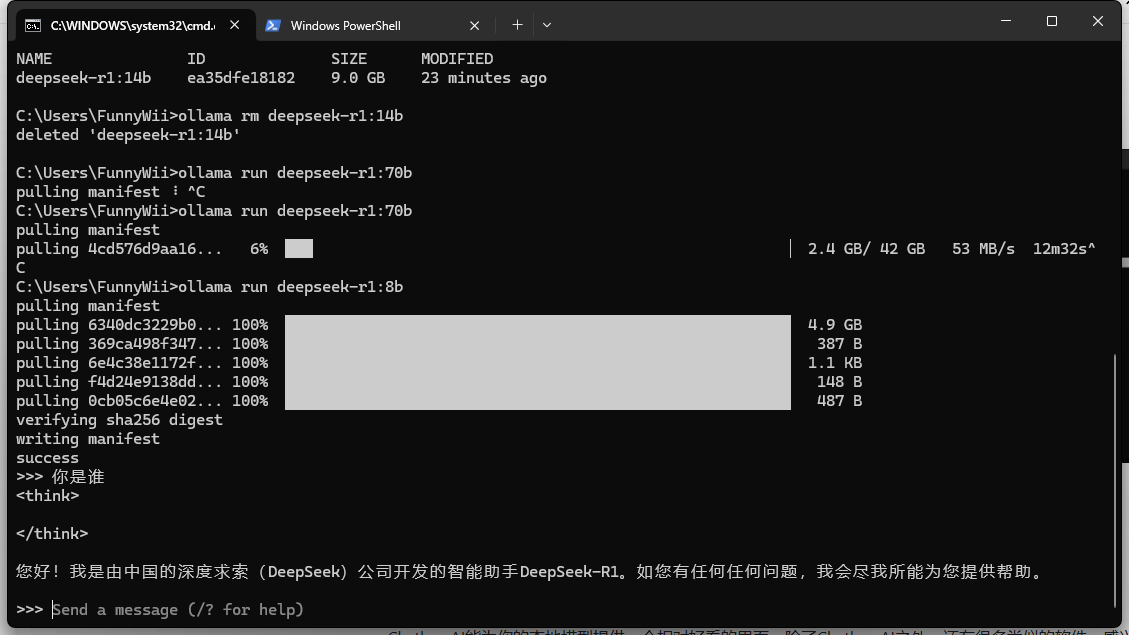Click the 'success' output line

pos(48,458)
